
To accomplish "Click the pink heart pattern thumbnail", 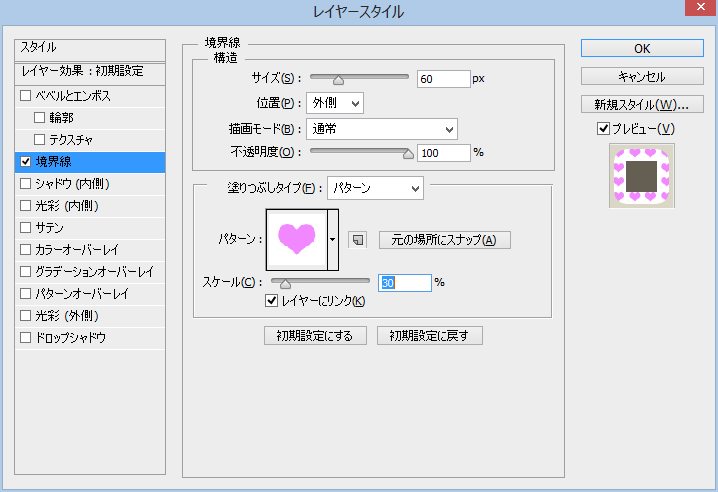I will (296, 238).
